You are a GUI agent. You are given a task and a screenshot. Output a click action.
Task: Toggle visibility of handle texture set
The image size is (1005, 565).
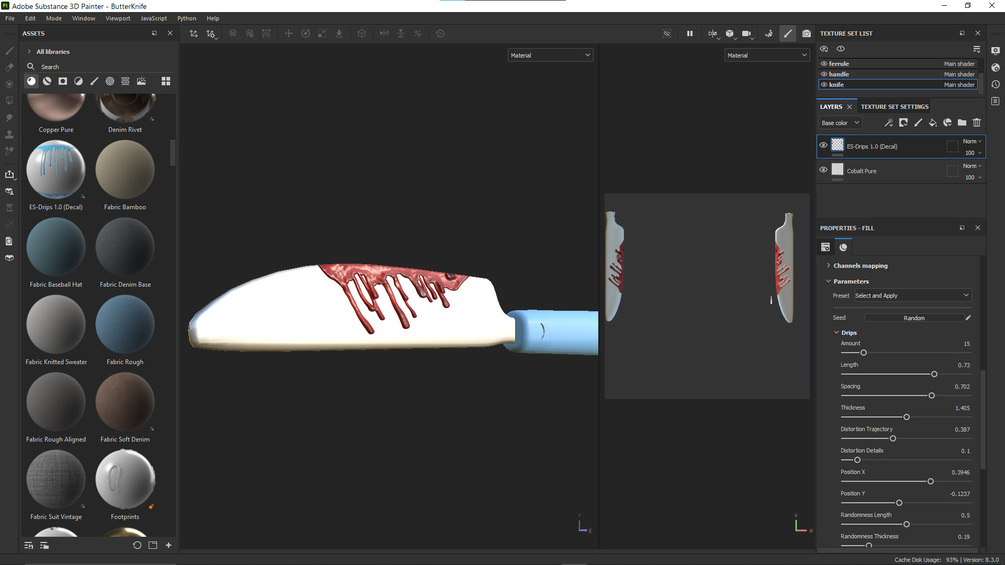point(824,74)
